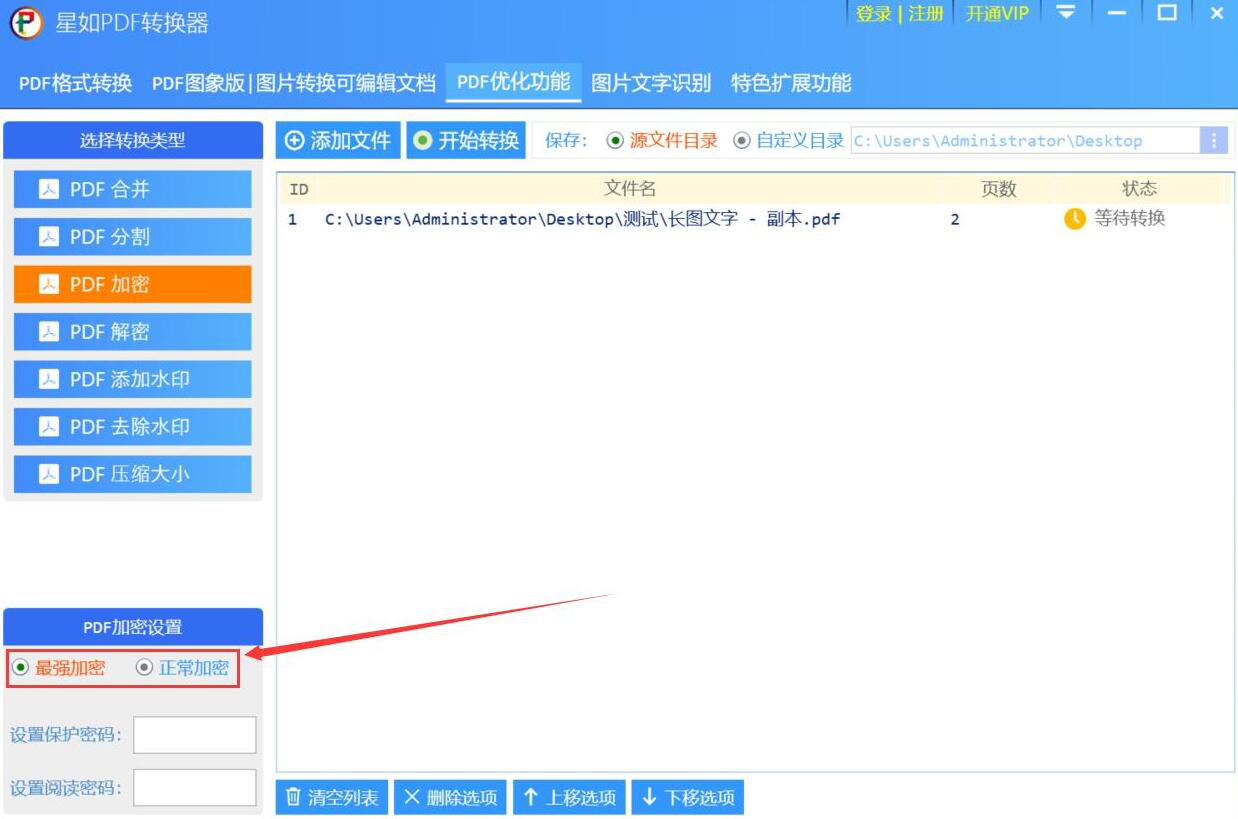Screen dimensions: 1238x819
Task: Click the 星如PDF转换器 app logo icon
Action: click(26, 22)
